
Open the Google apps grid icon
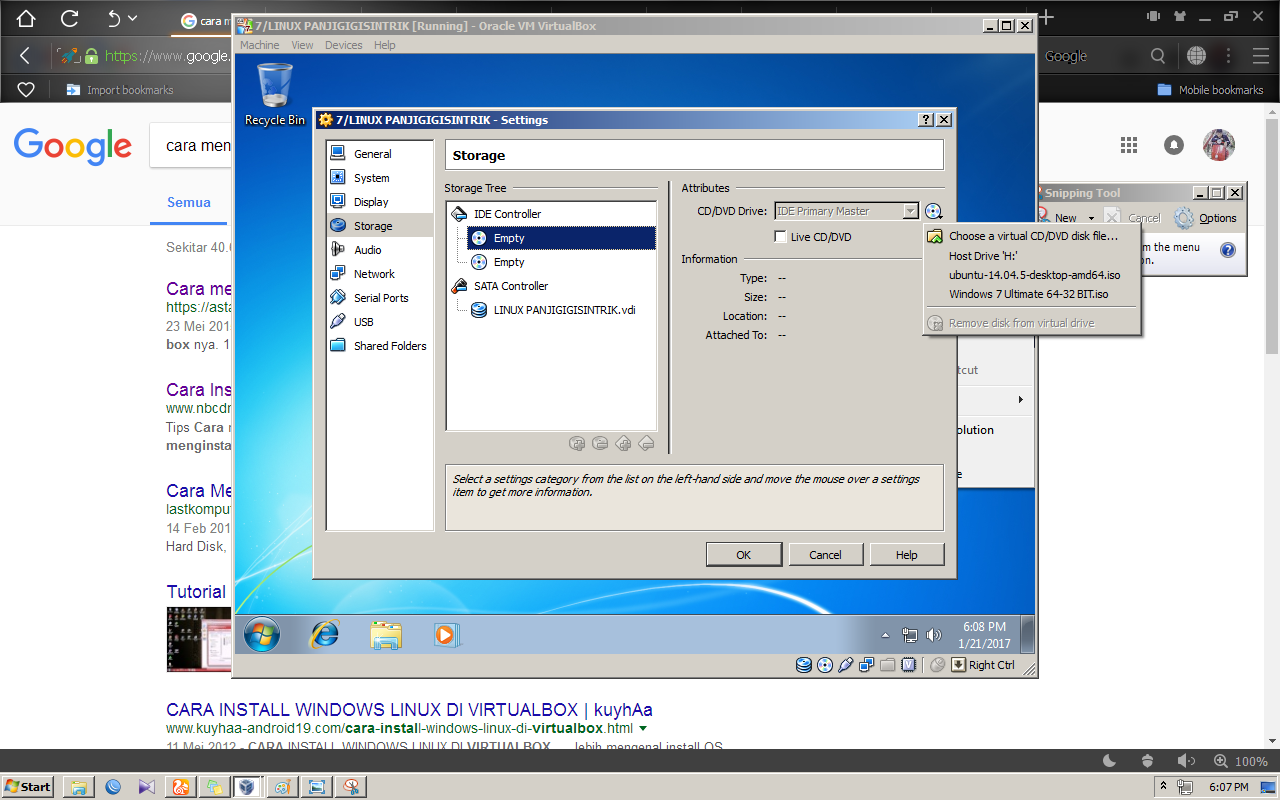pyautogui.click(x=1129, y=145)
